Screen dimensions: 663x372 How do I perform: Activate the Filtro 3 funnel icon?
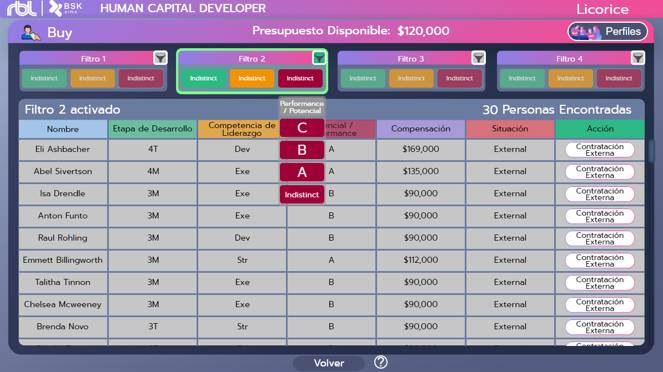click(x=478, y=58)
